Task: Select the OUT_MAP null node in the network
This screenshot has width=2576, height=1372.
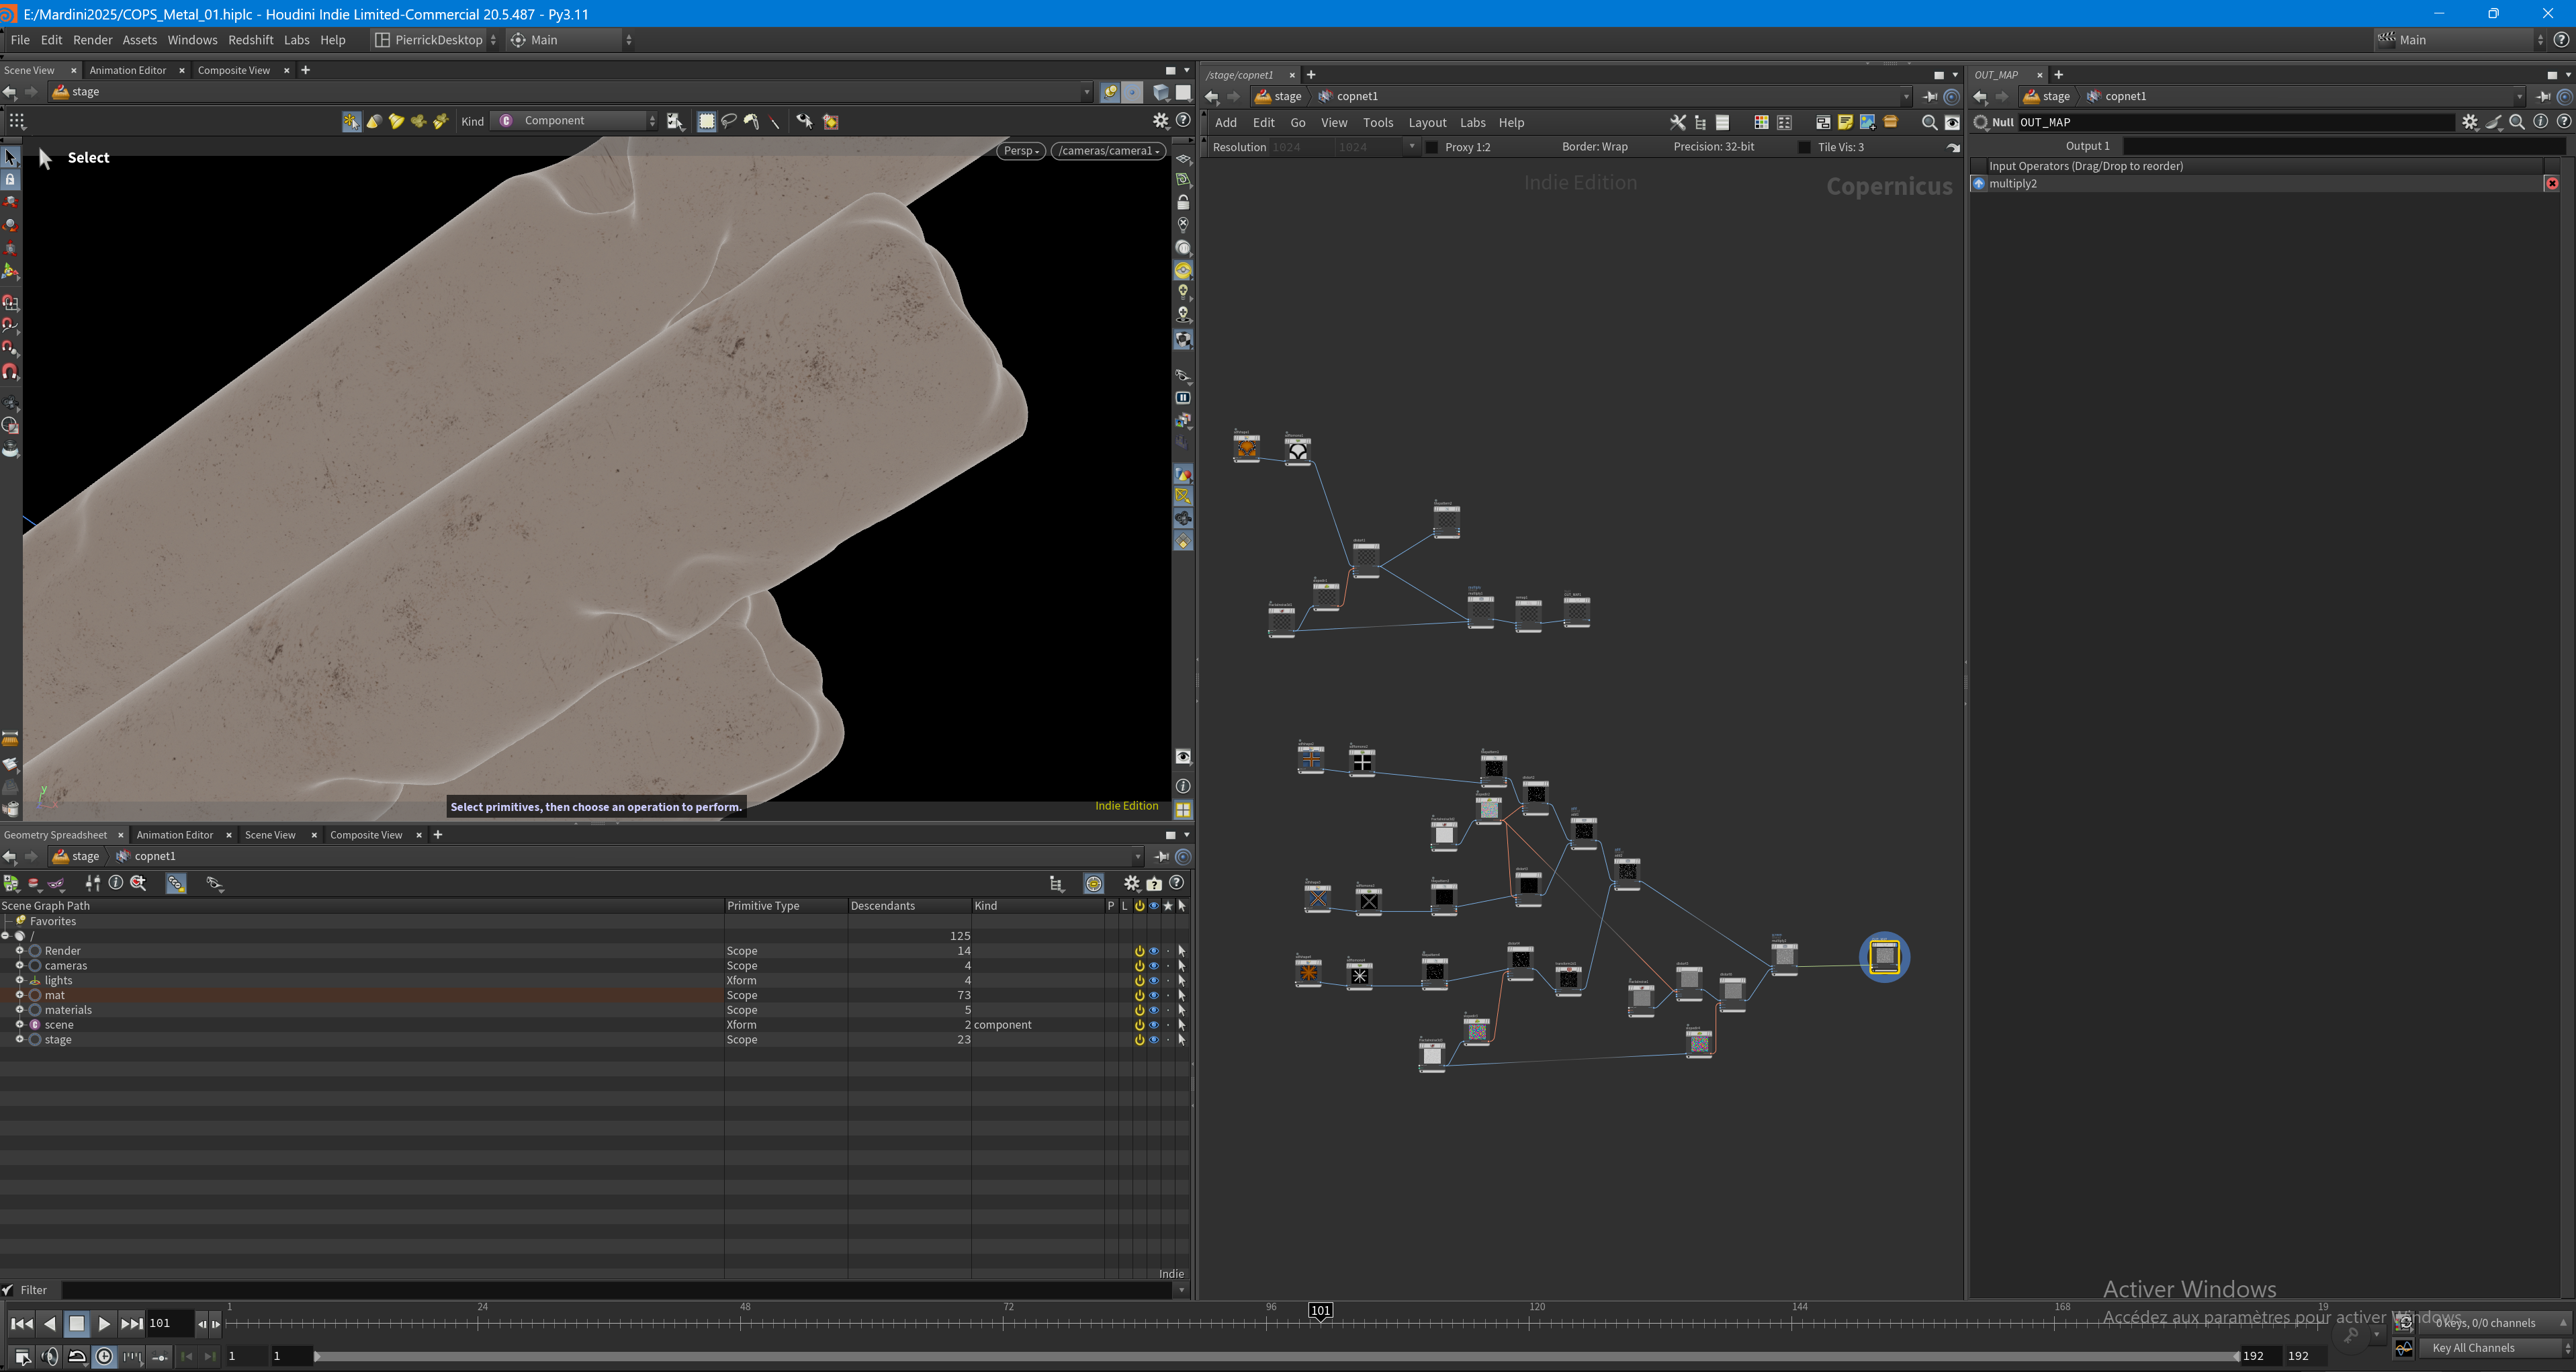Action: pos(1884,957)
